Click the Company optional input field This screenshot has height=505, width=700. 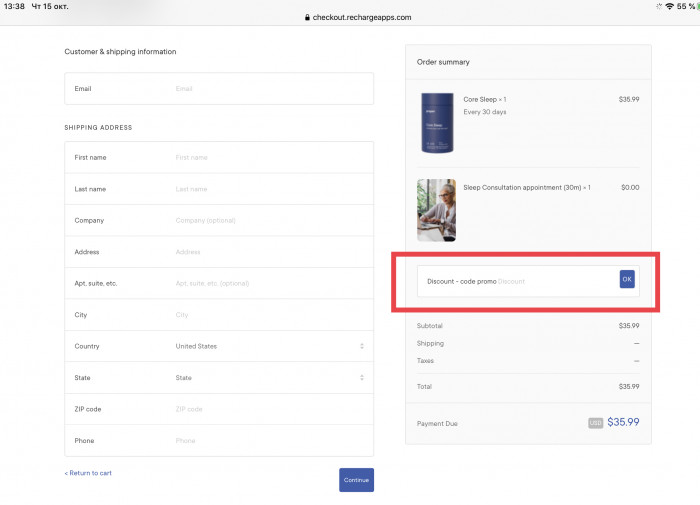(x=219, y=221)
